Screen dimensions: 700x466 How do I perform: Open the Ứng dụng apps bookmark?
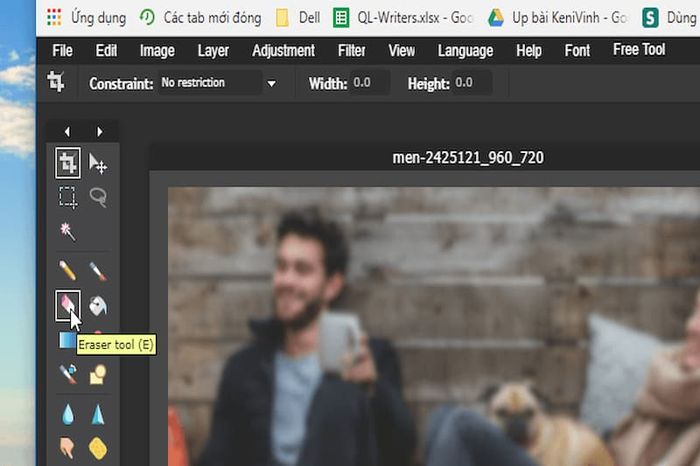coord(87,18)
